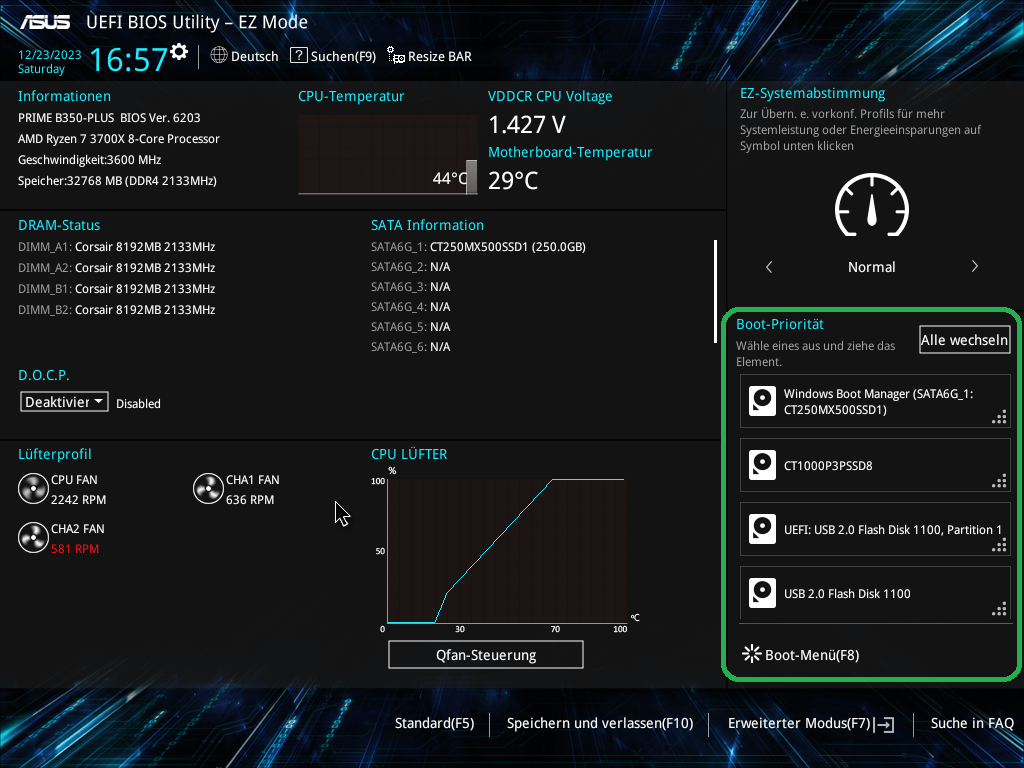Image resolution: width=1024 pixels, height=768 pixels.
Task: Click SATA6G_2: N/A row
Action: [x=411, y=267]
